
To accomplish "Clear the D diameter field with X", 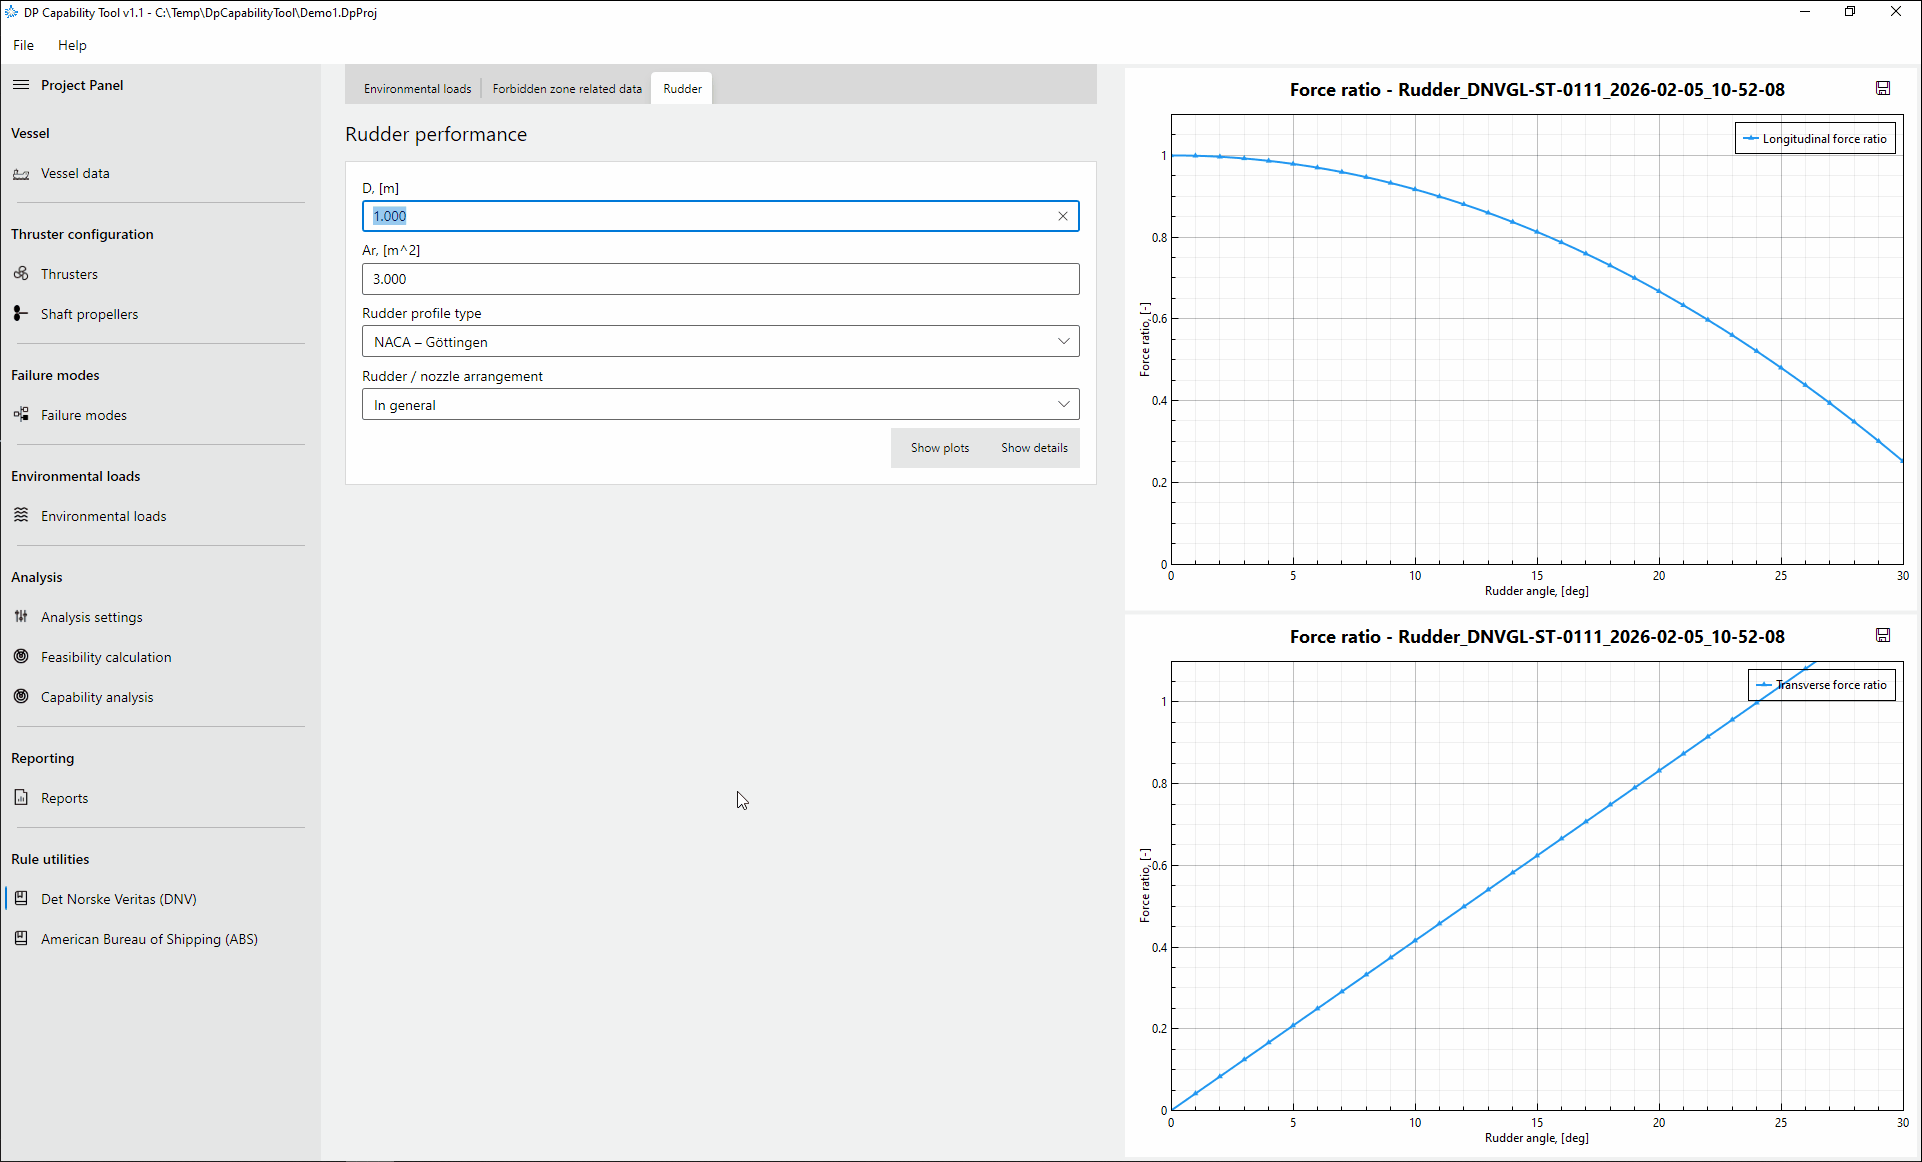I will 1063,216.
